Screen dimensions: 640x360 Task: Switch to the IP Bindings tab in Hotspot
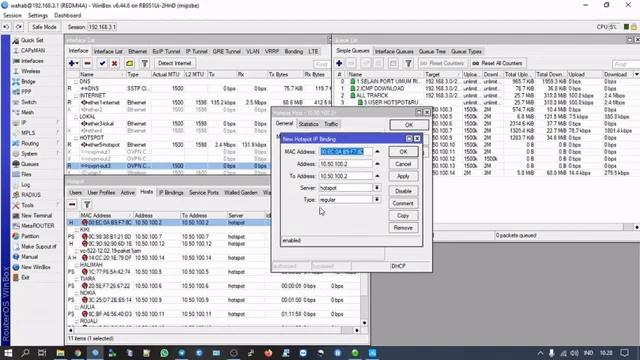point(171,192)
